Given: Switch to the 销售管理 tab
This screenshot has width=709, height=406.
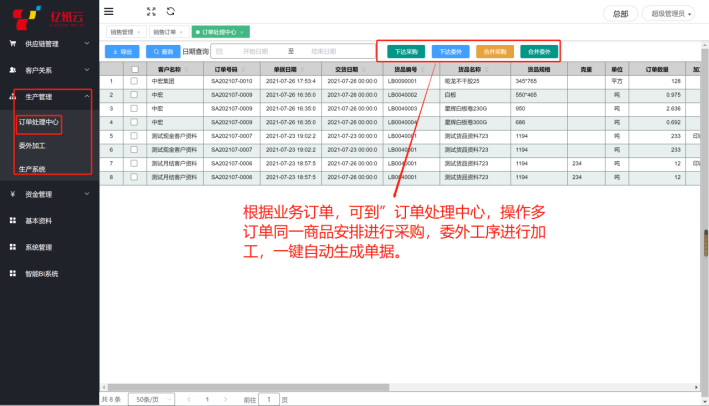Looking at the screenshot, I should (122, 32).
